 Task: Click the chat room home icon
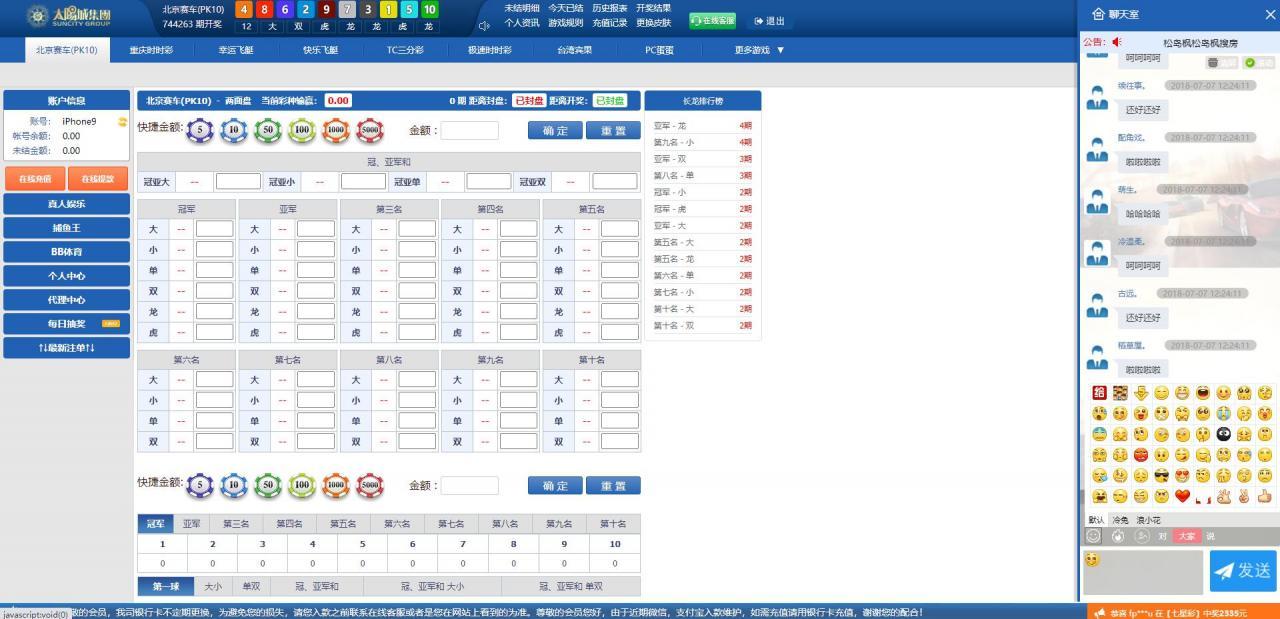click(1097, 14)
